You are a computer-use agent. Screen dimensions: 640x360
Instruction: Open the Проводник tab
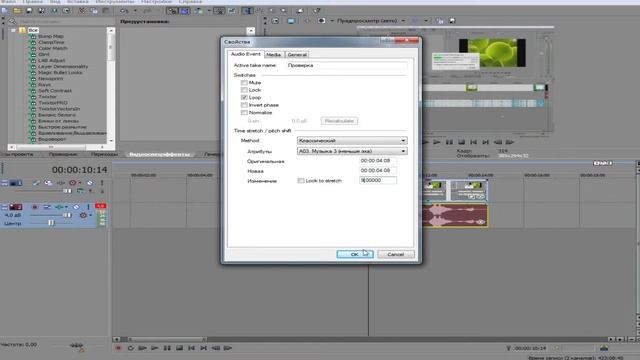63,154
